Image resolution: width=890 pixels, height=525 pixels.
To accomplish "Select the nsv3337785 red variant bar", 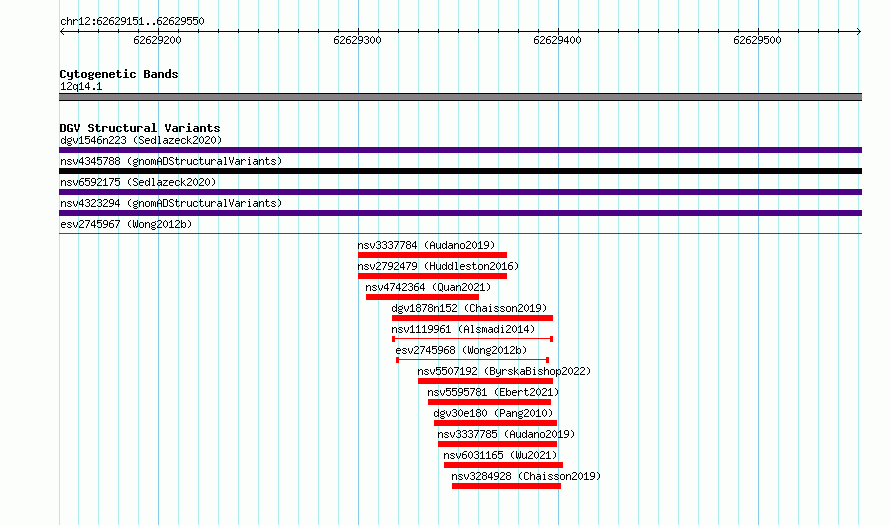I will pyautogui.click(x=497, y=444).
